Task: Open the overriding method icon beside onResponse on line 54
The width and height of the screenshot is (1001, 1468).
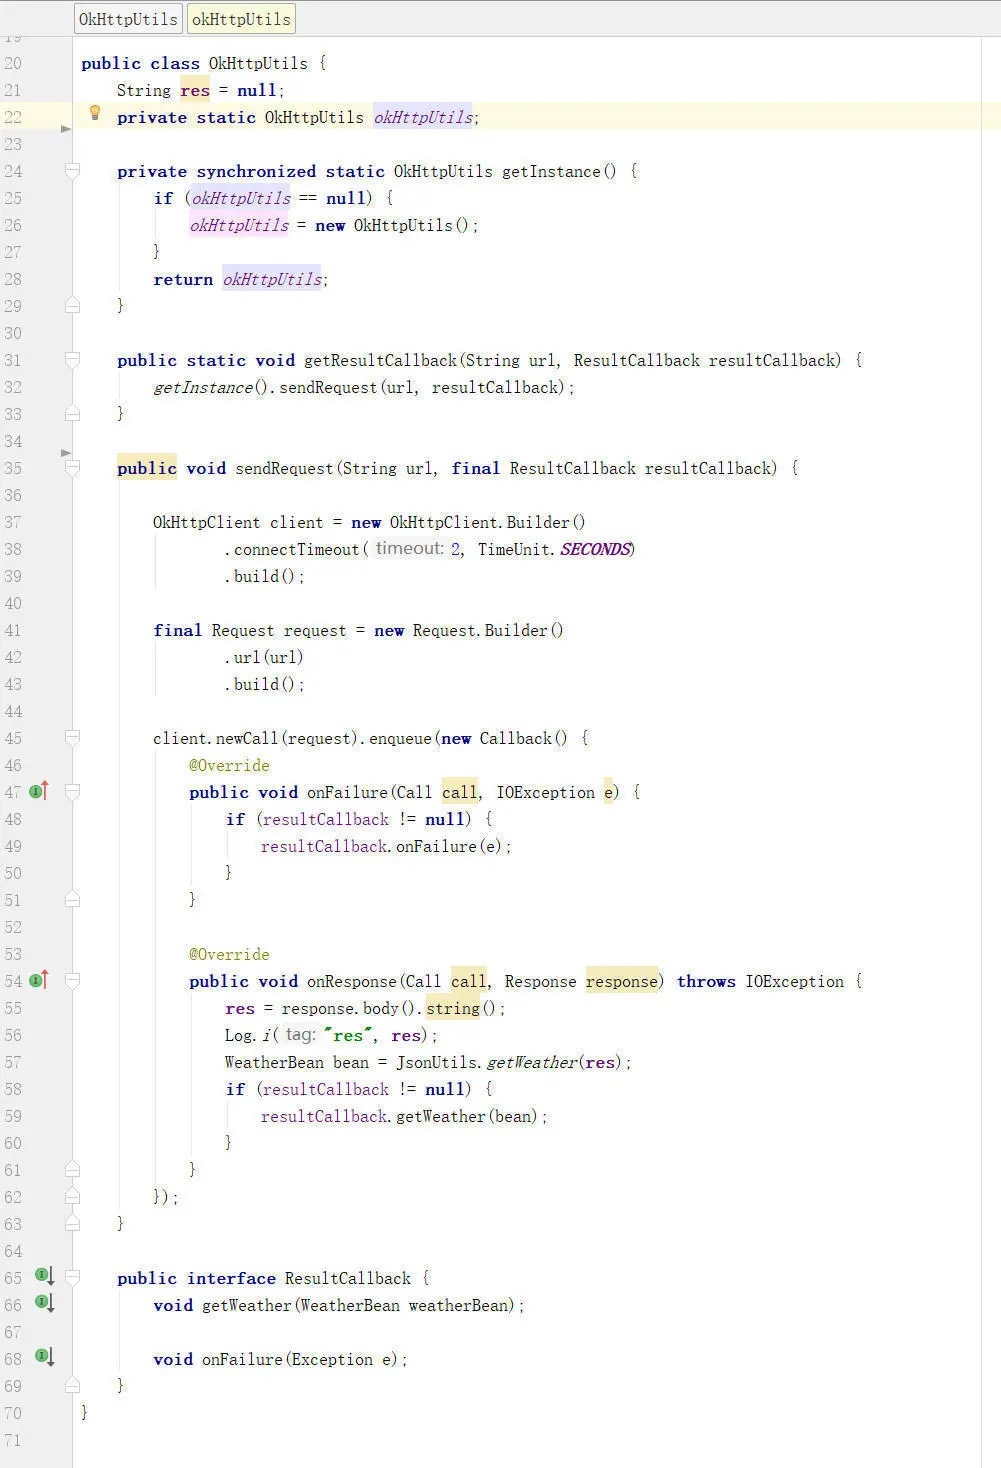Action: 37,980
